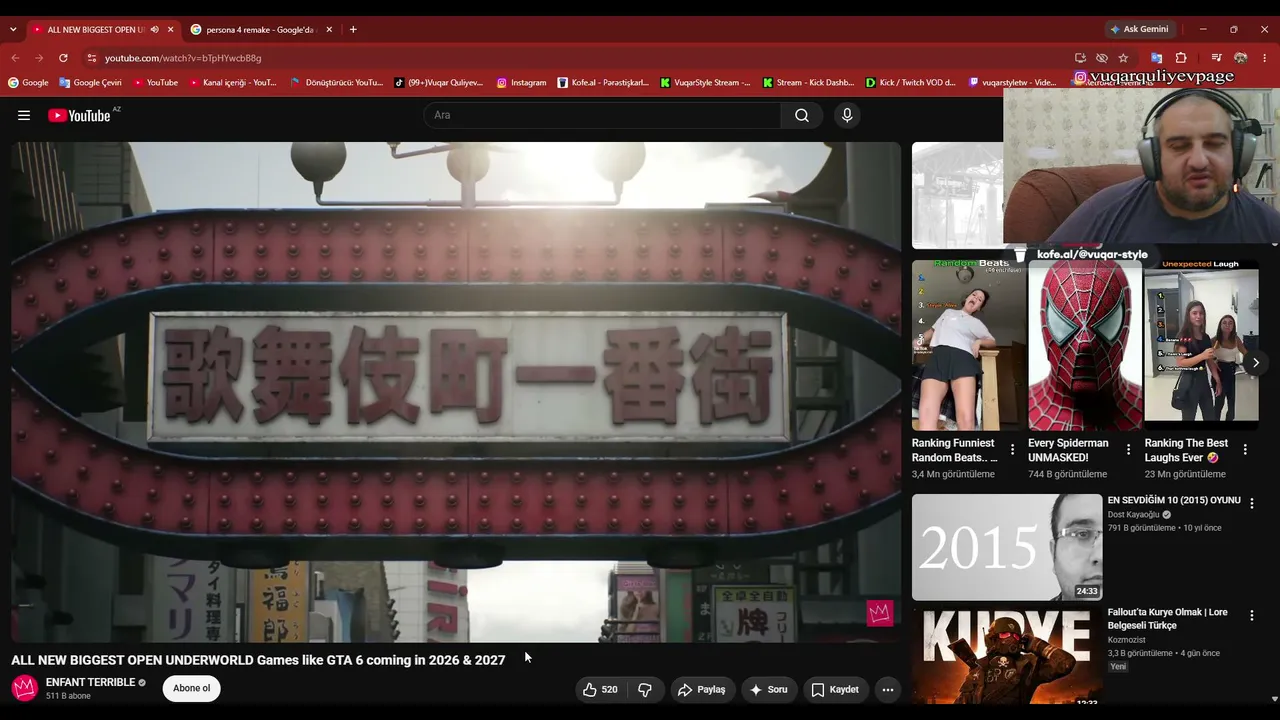This screenshot has width=1280, height=720.
Task: Dislike the video with thumbs down
Action: click(x=645, y=689)
